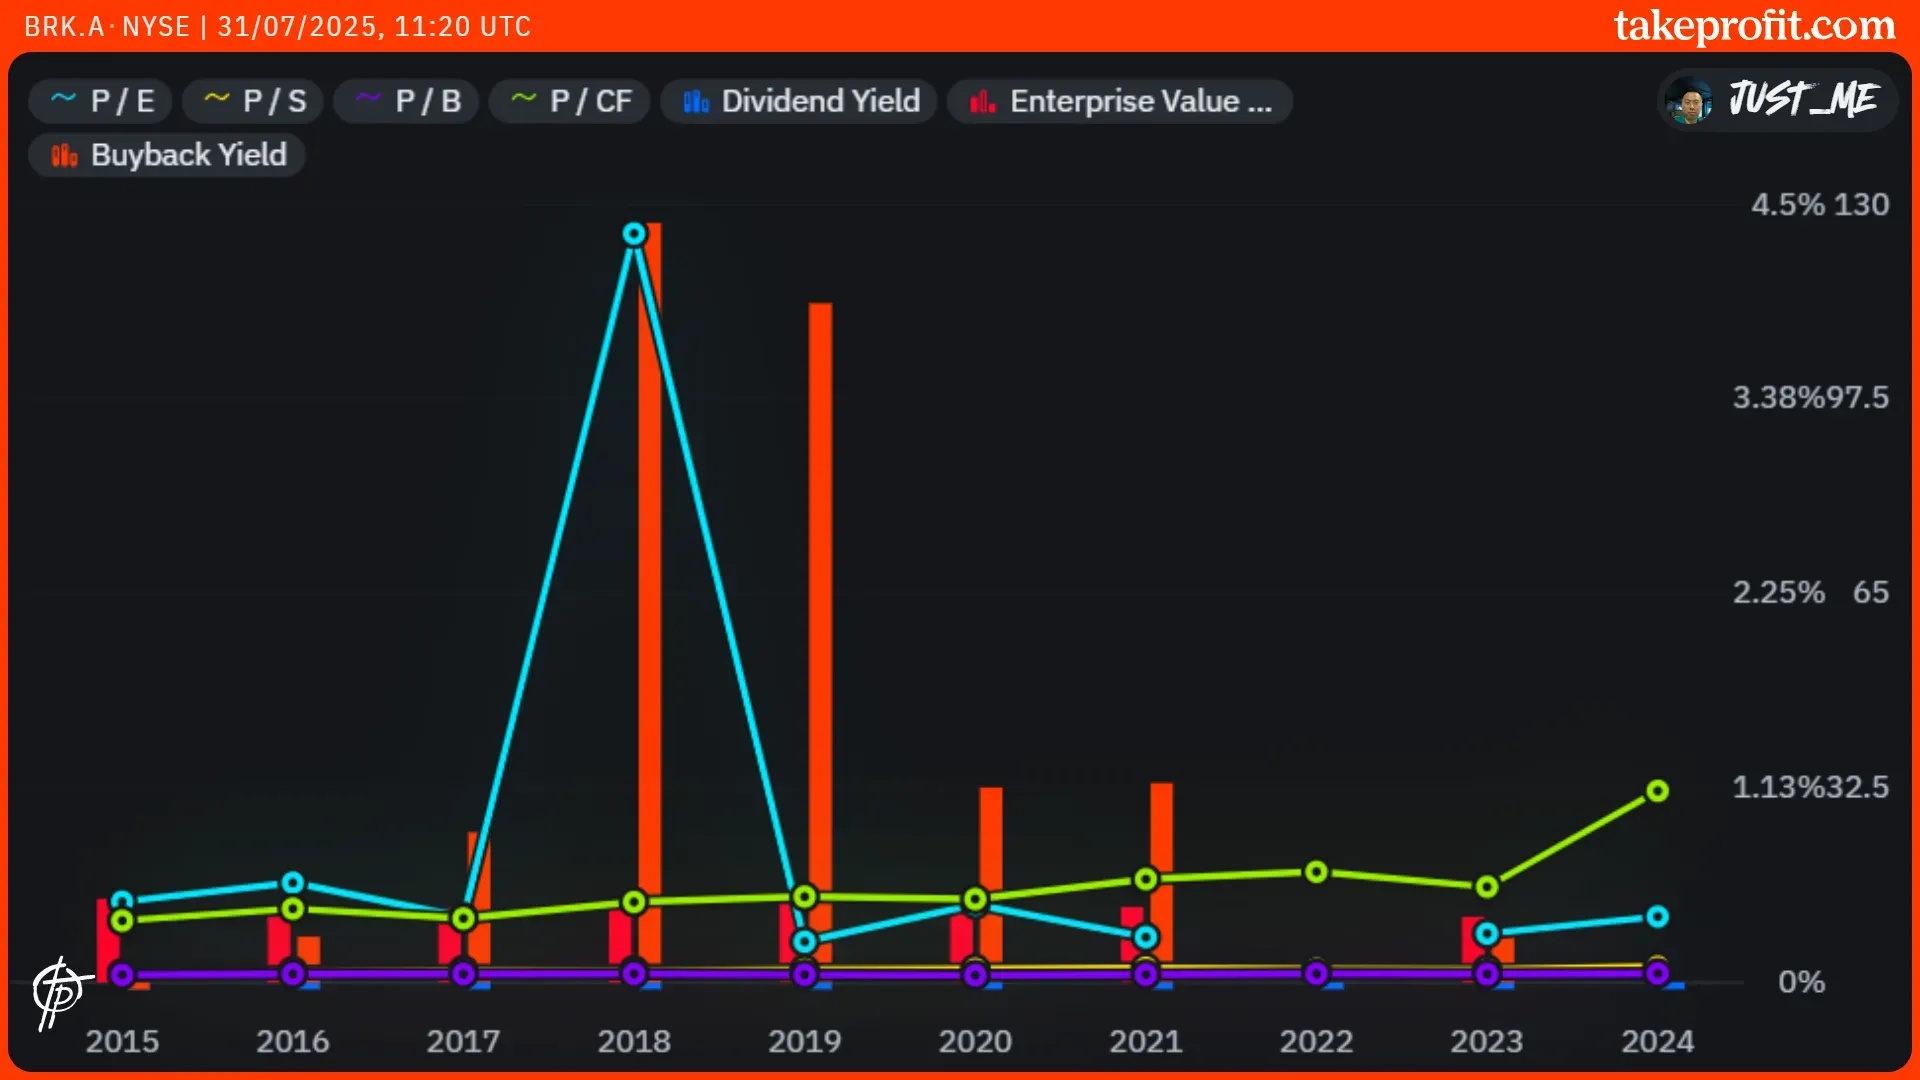Image resolution: width=1920 pixels, height=1080 pixels.
Task: Toggle the P/E series legend chip
Action: pos(101,101)
